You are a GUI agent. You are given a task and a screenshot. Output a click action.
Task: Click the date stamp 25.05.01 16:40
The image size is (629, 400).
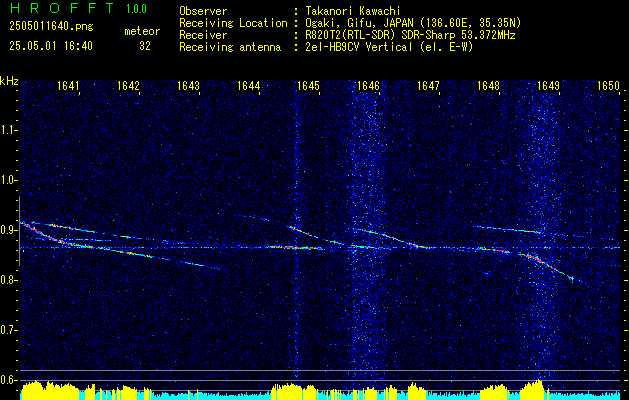click(51, 46)
